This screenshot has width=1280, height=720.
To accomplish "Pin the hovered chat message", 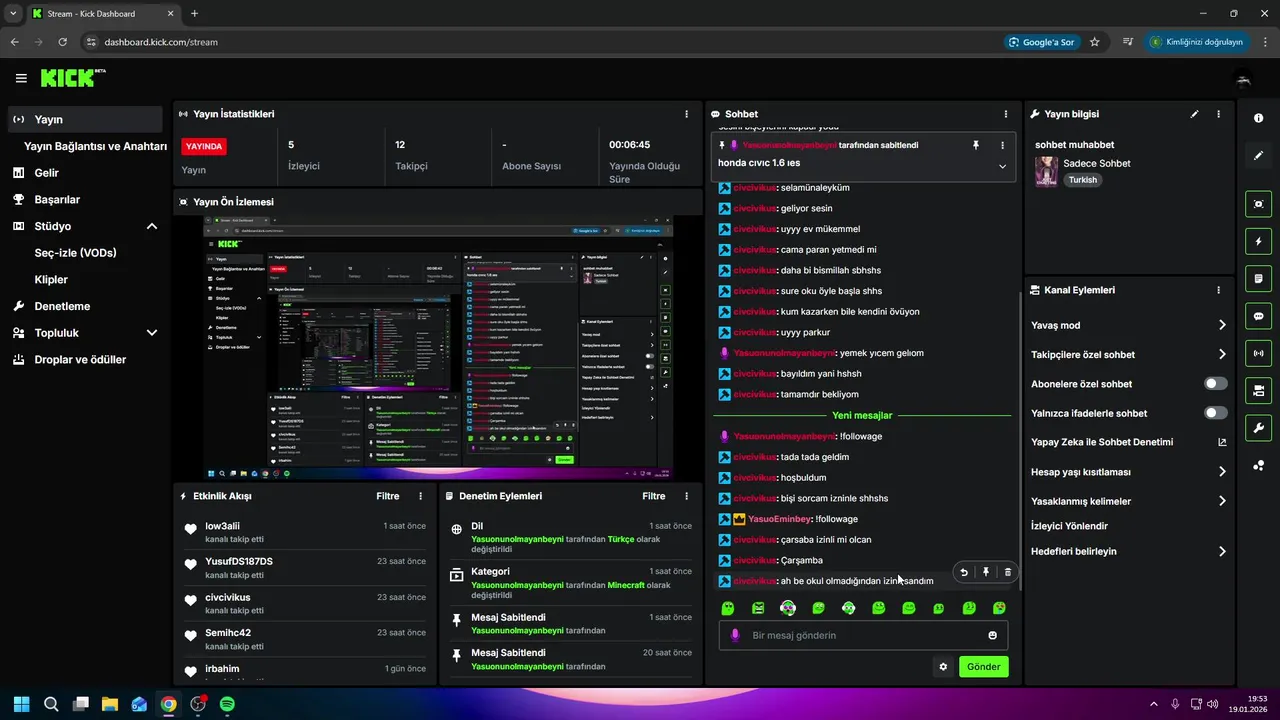I will [986, 572].
